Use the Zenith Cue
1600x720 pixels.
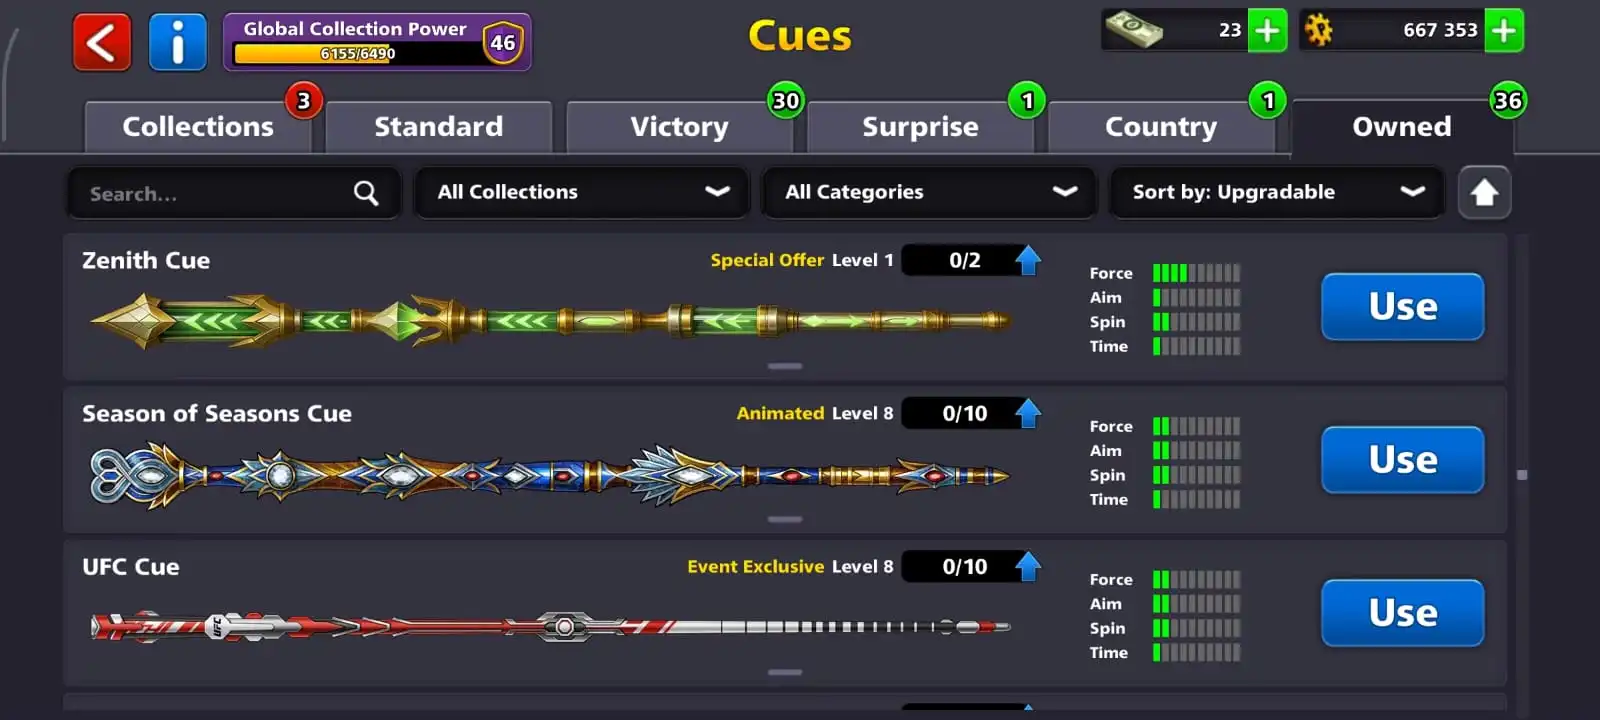[1403, 307]
